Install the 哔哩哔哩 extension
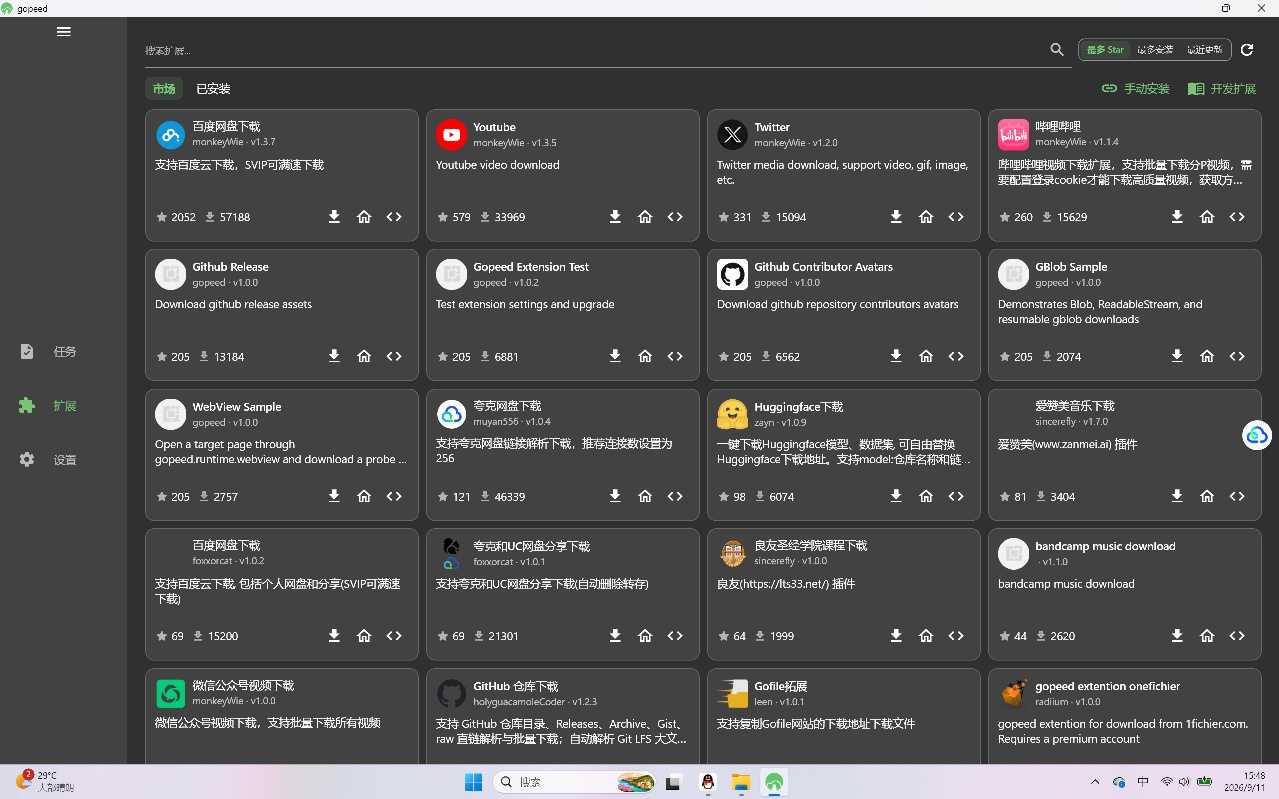Image resolution: width=1279 pixels, height=799 pixels. (1177, 217)
